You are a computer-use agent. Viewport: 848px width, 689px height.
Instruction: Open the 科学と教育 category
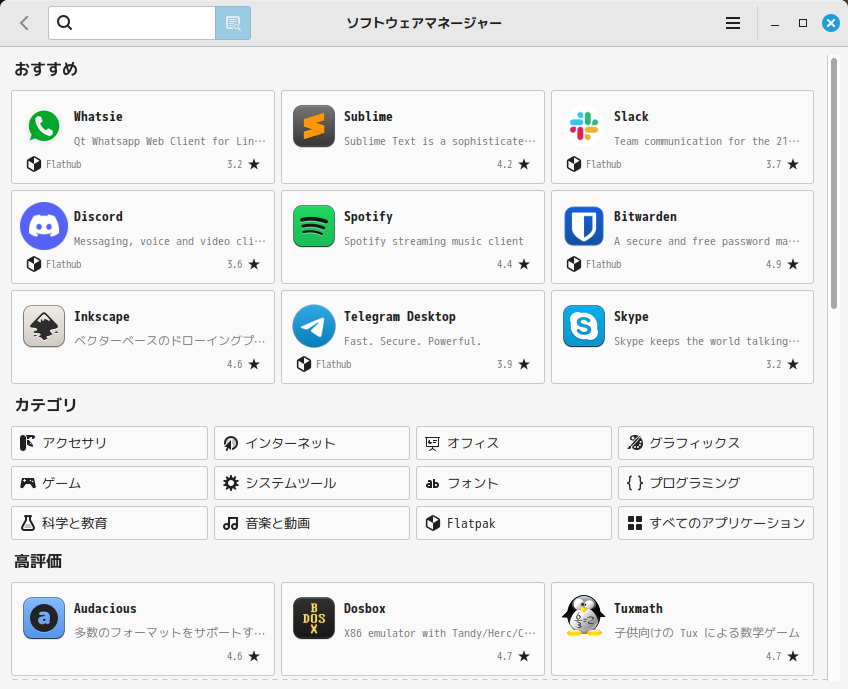(109, 523)
